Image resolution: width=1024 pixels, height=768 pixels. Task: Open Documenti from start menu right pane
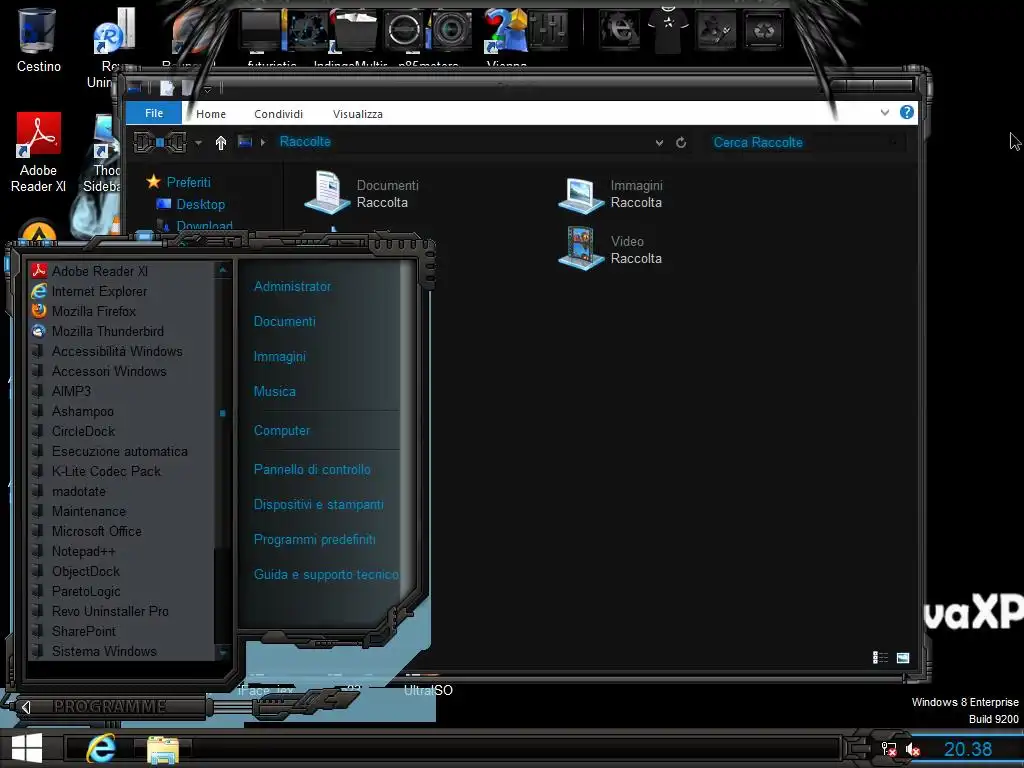click(284, 321)
